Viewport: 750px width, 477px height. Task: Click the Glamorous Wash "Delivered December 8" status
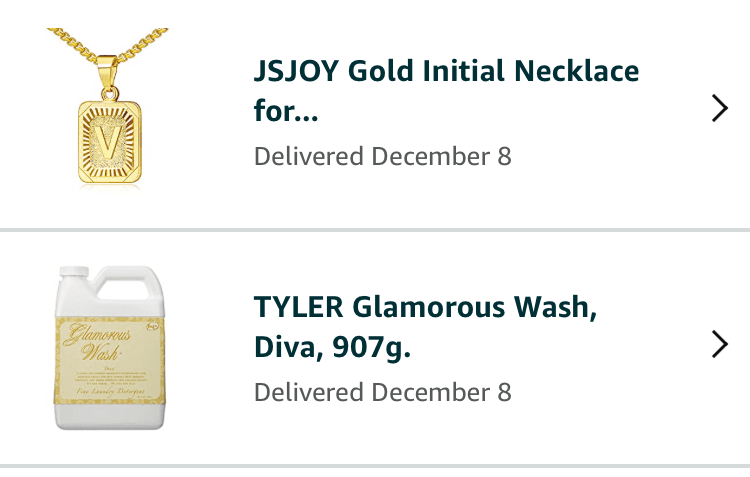tap(382, 392)
